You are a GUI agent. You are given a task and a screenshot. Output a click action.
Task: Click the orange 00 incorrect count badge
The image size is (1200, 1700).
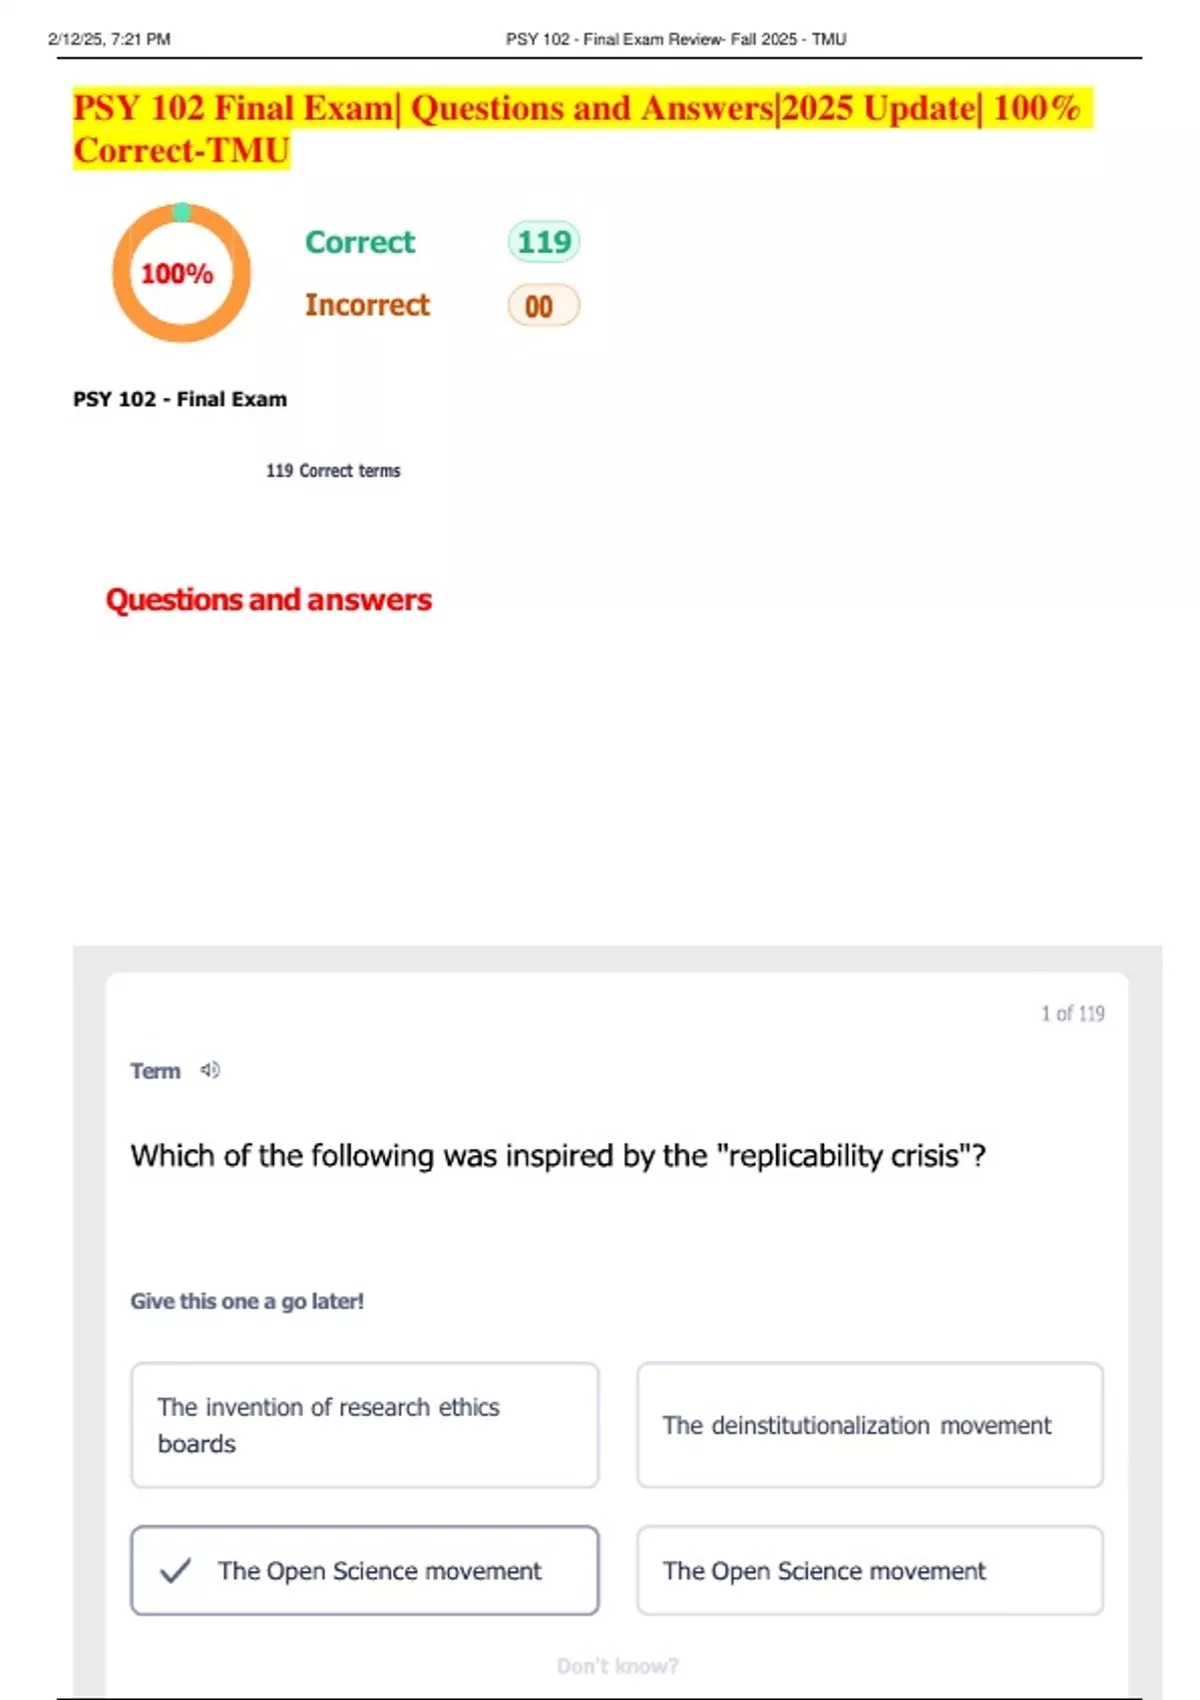coord(543,306)
